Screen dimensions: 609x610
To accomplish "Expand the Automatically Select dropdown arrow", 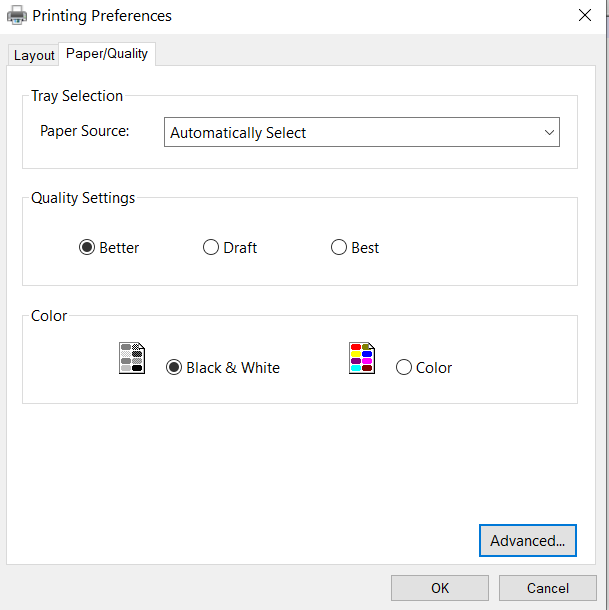I will [x=548, y=132].
